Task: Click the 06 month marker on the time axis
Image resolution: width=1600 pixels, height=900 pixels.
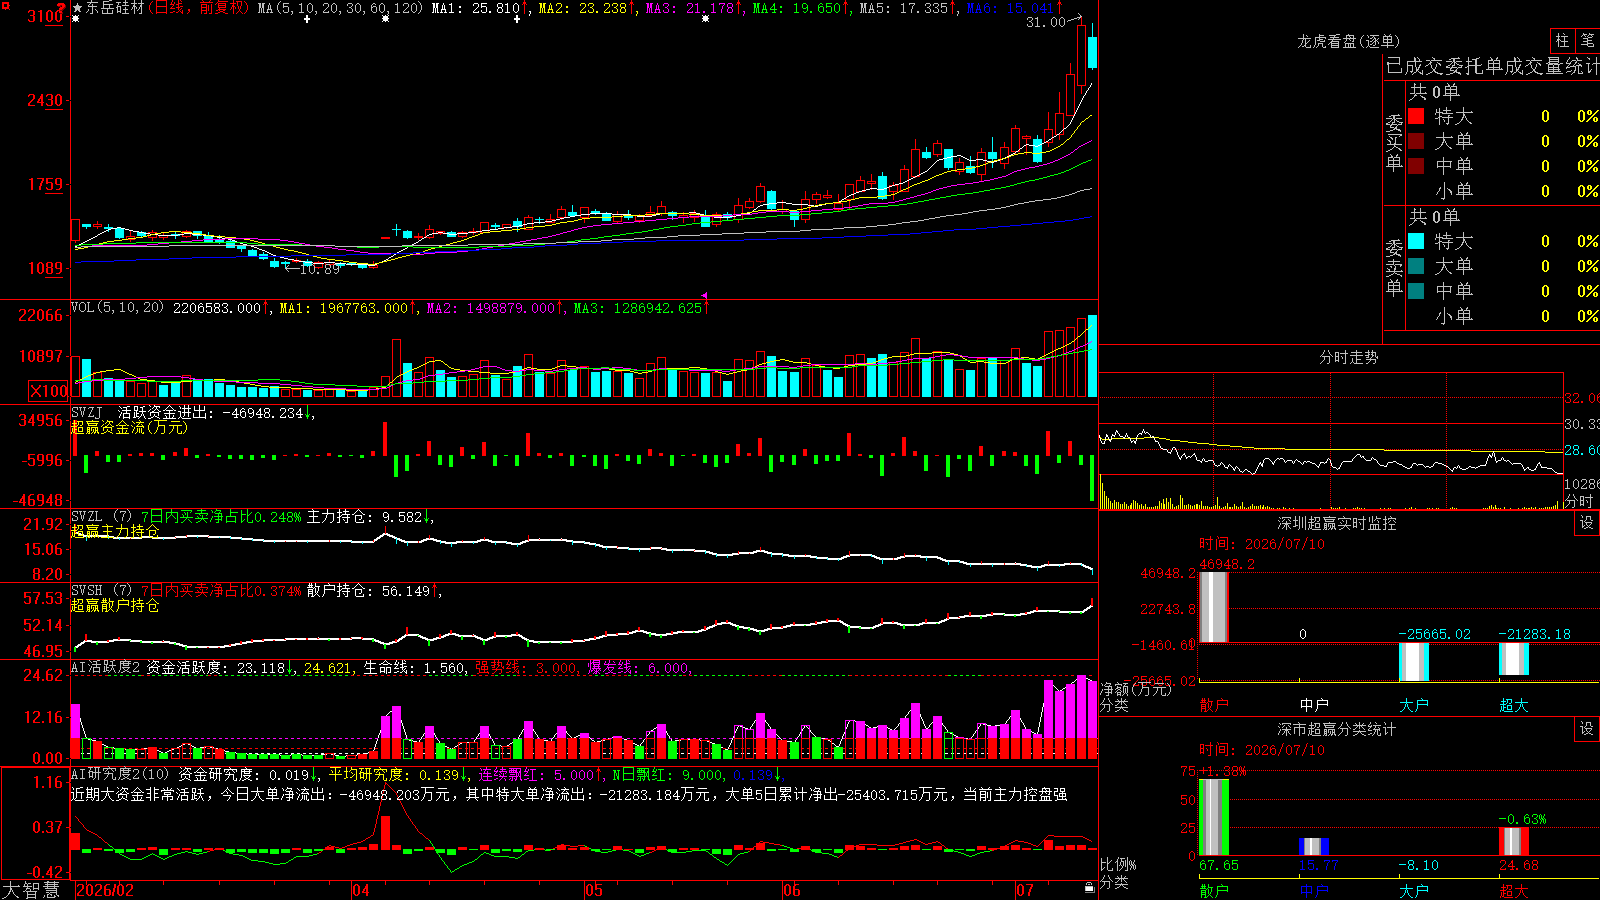Action: coord(792,890)
